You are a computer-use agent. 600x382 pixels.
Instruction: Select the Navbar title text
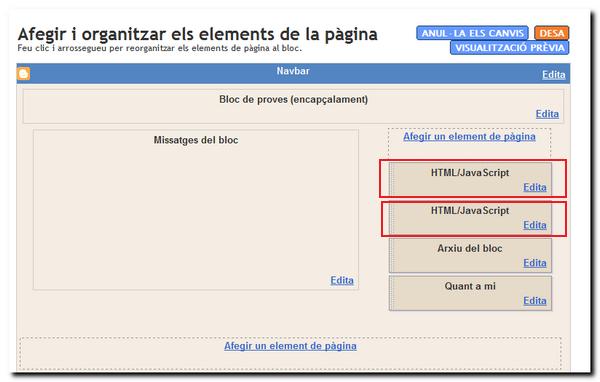(293, 71)
